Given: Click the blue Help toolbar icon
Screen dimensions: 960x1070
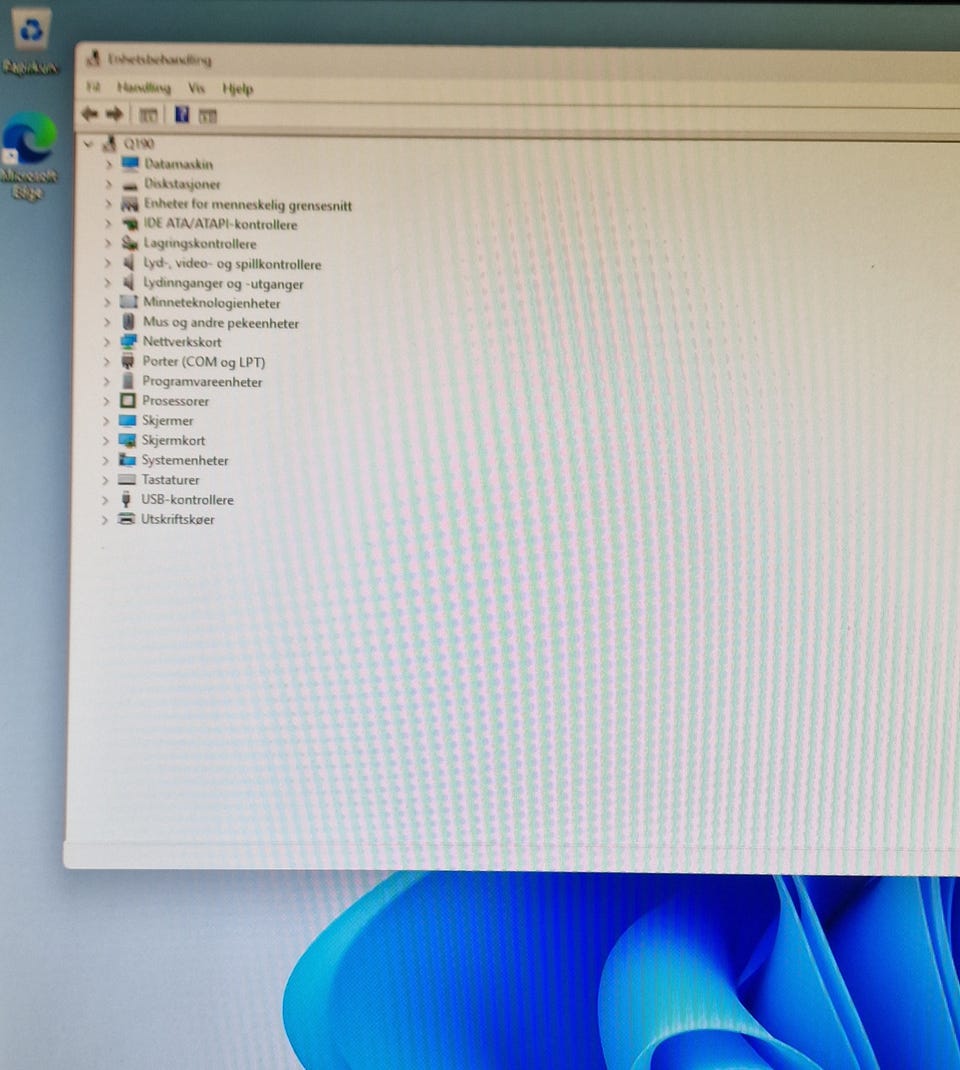Looking at the screenshot, I should [181, 114].
